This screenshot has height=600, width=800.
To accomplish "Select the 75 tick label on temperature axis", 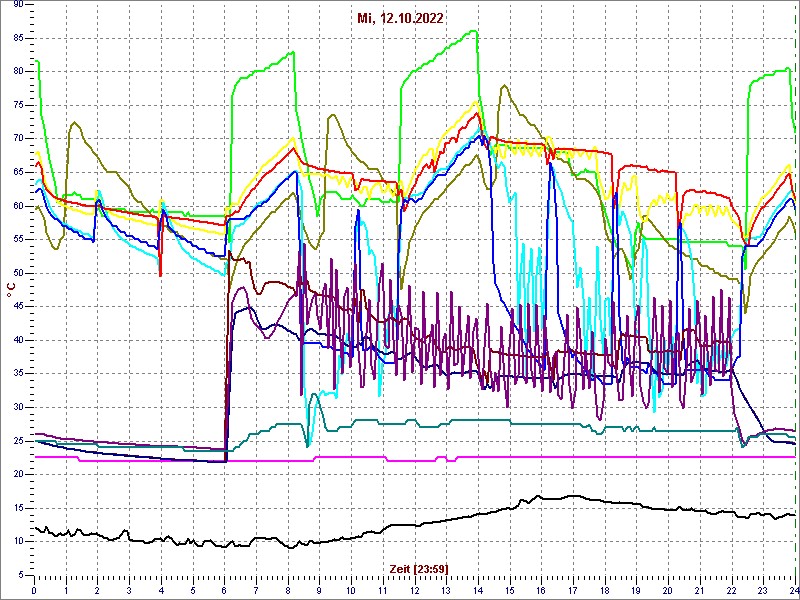I will point(18,106).
